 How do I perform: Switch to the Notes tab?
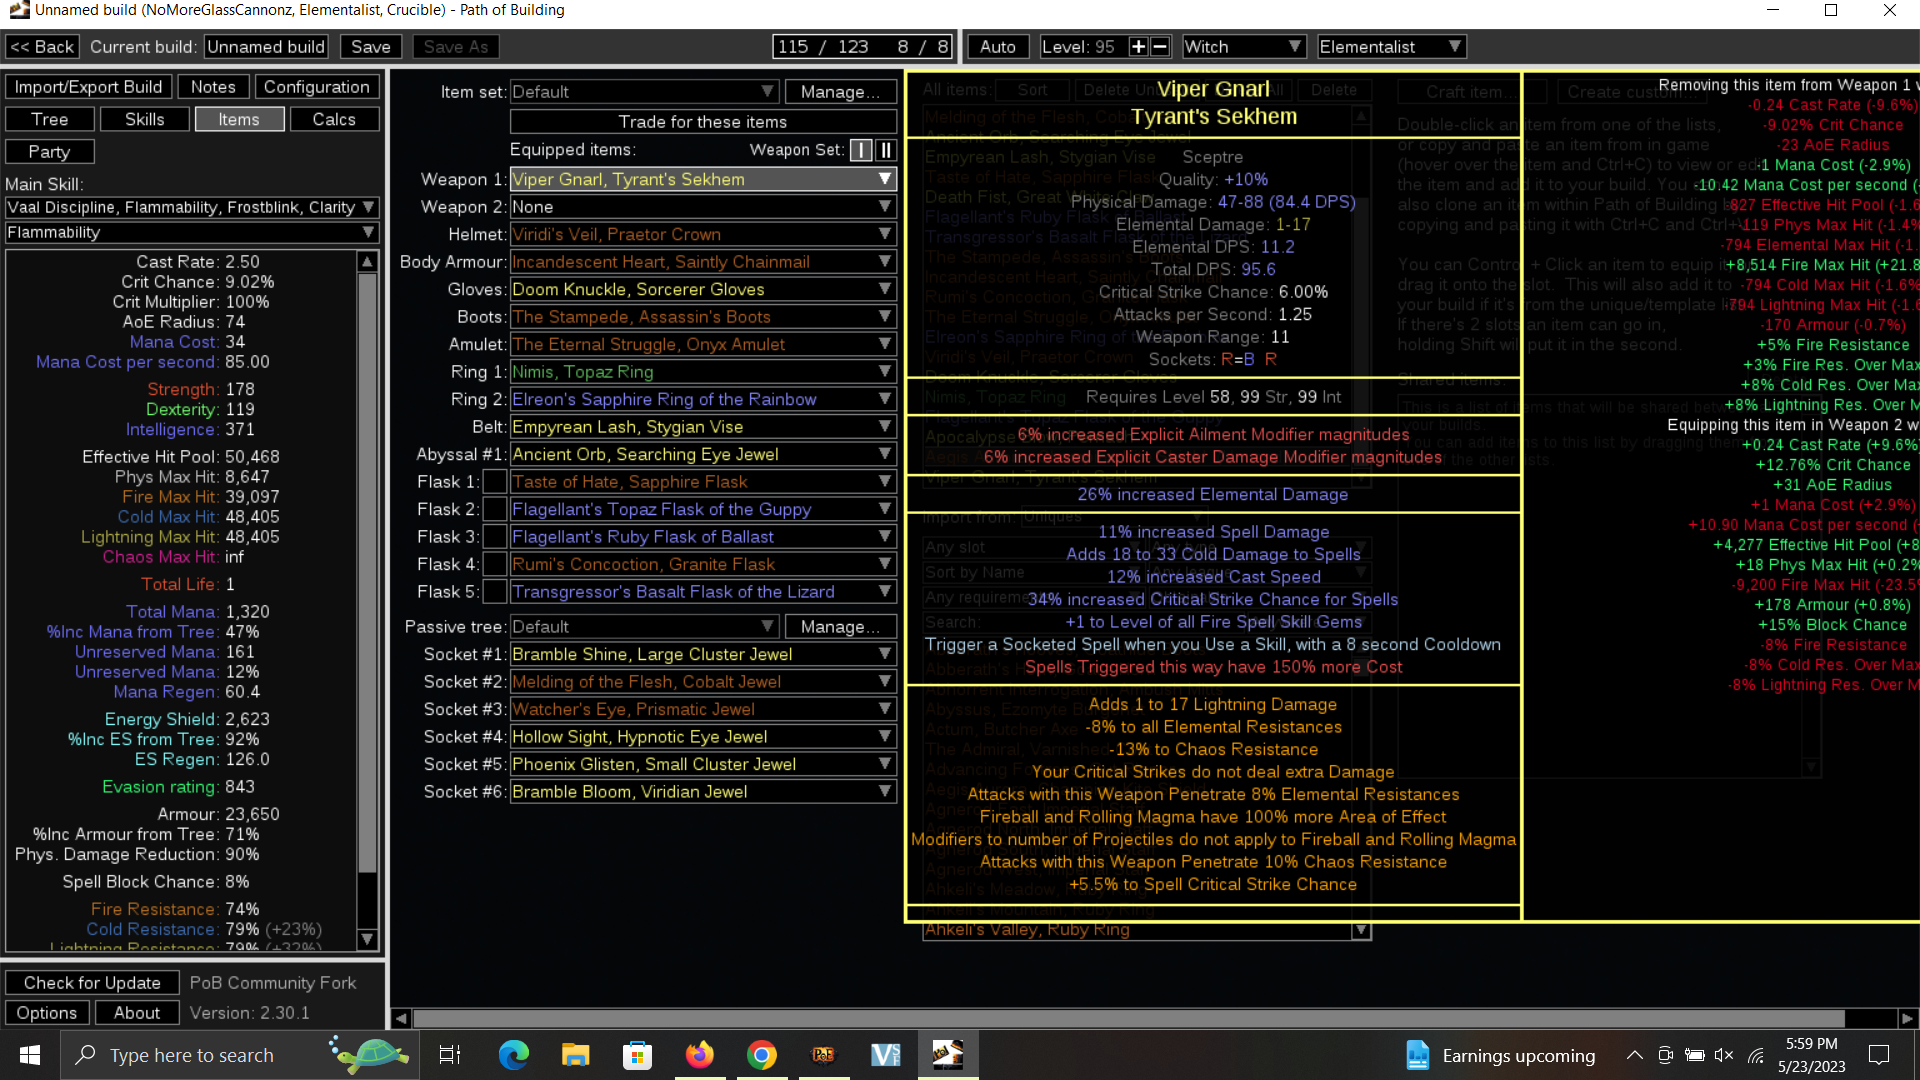pos(212,86)
